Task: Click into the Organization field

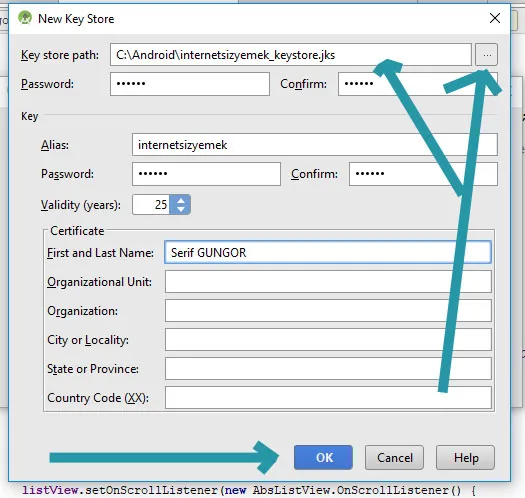Action: (328, 311)
